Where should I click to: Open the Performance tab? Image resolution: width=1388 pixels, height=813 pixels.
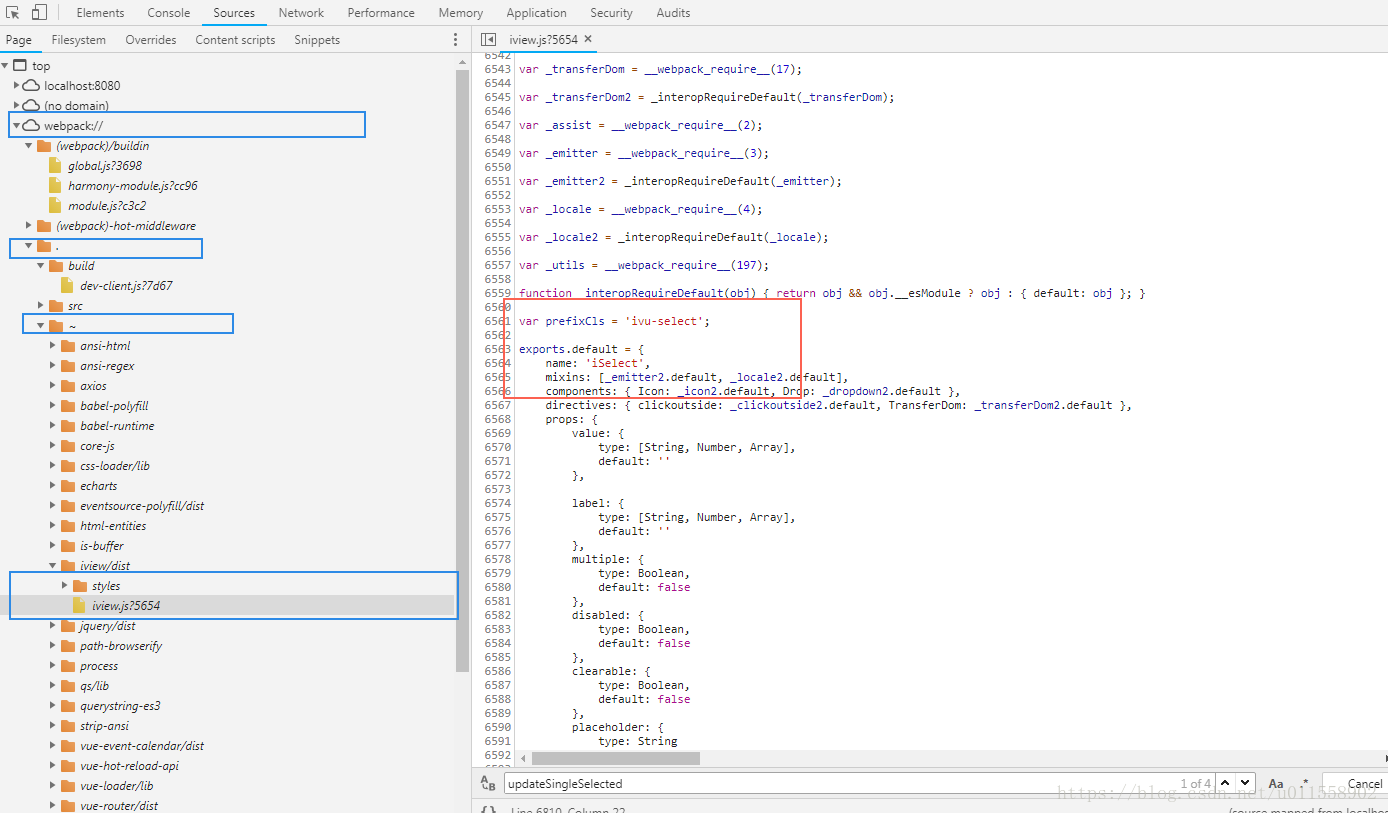[x=381, y=13]
